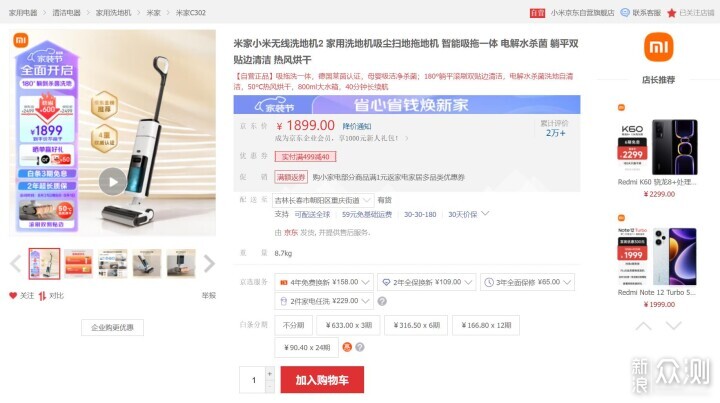
Task: Show previous product thumbnails with left arrow
Action: [16, 263]
